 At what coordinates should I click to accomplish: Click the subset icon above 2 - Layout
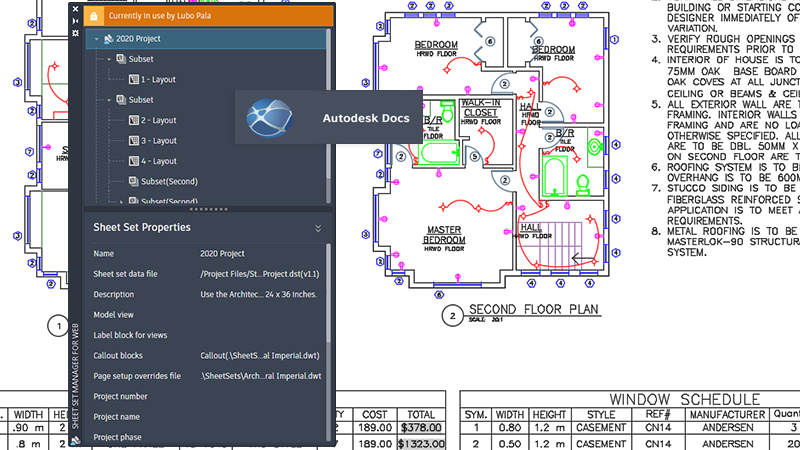121,100
